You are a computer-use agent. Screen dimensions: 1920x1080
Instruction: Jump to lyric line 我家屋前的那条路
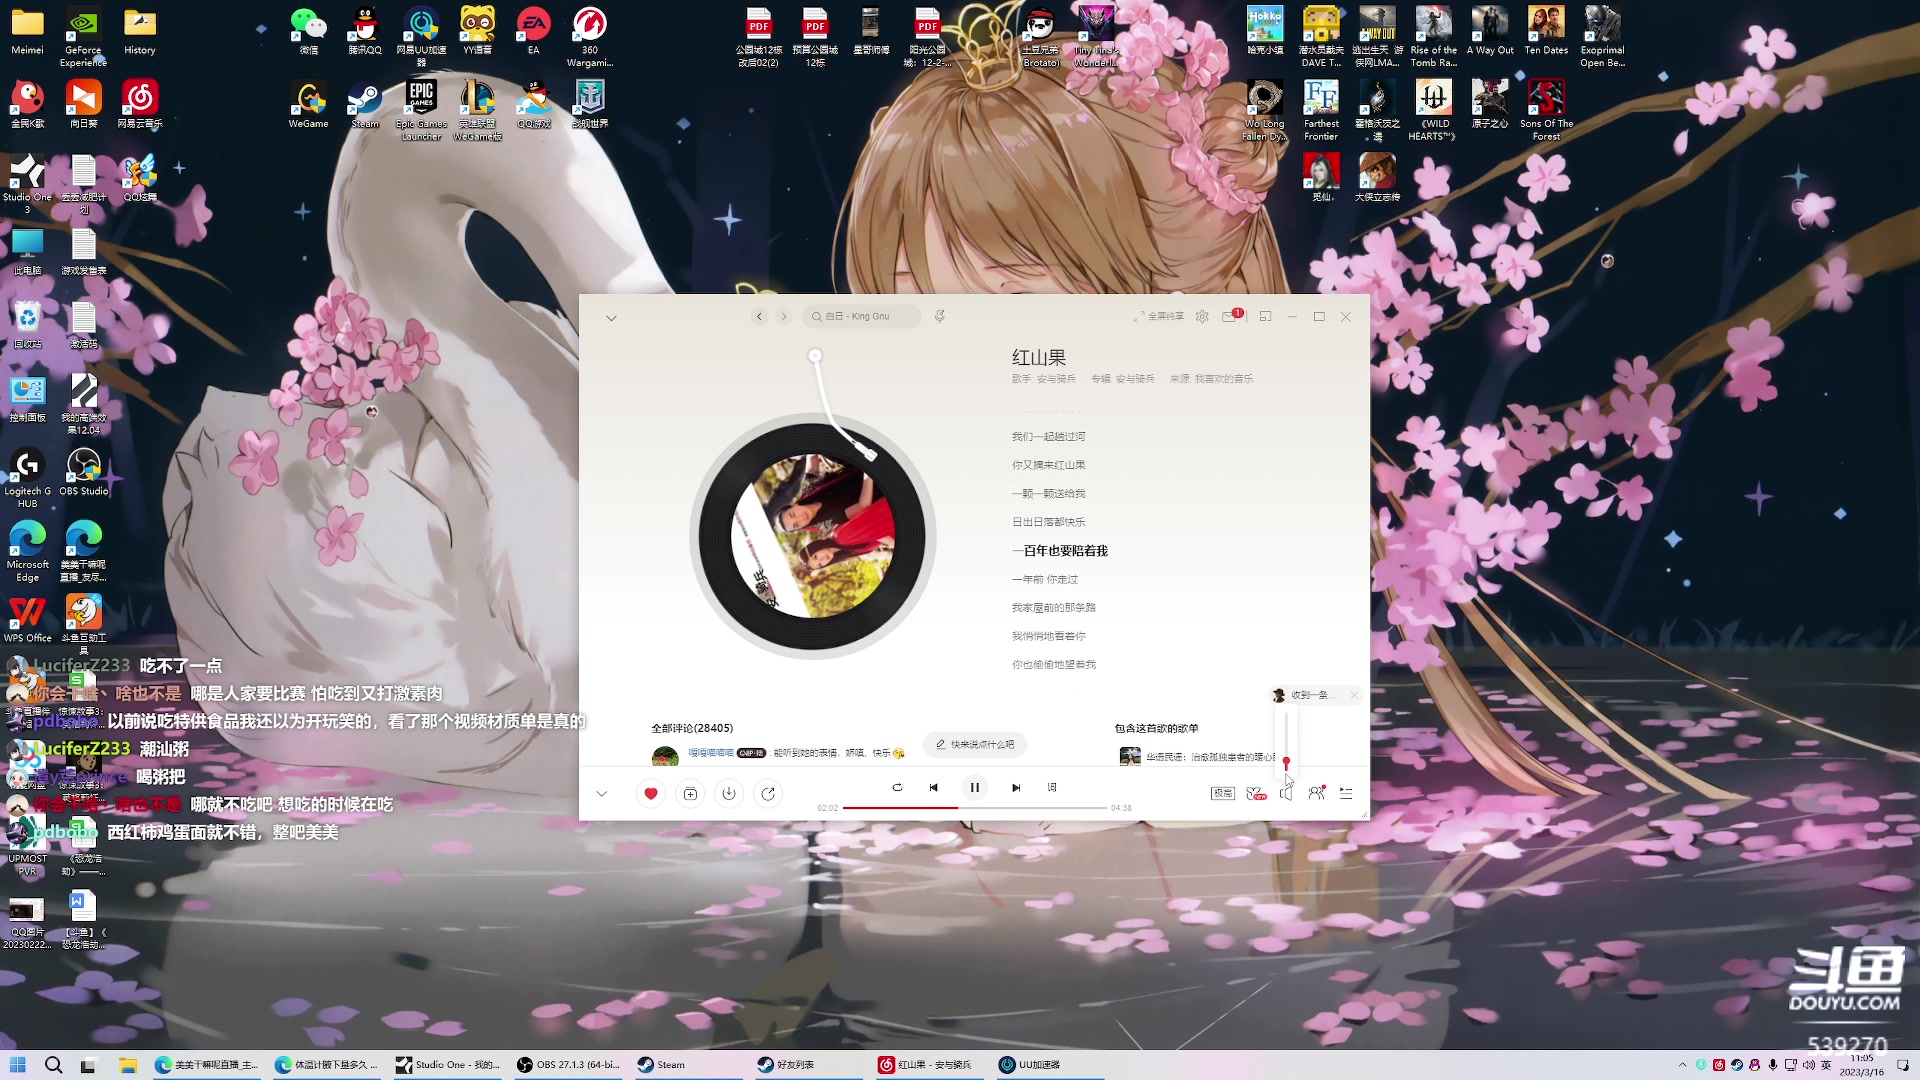click(x=1053, y=608)
